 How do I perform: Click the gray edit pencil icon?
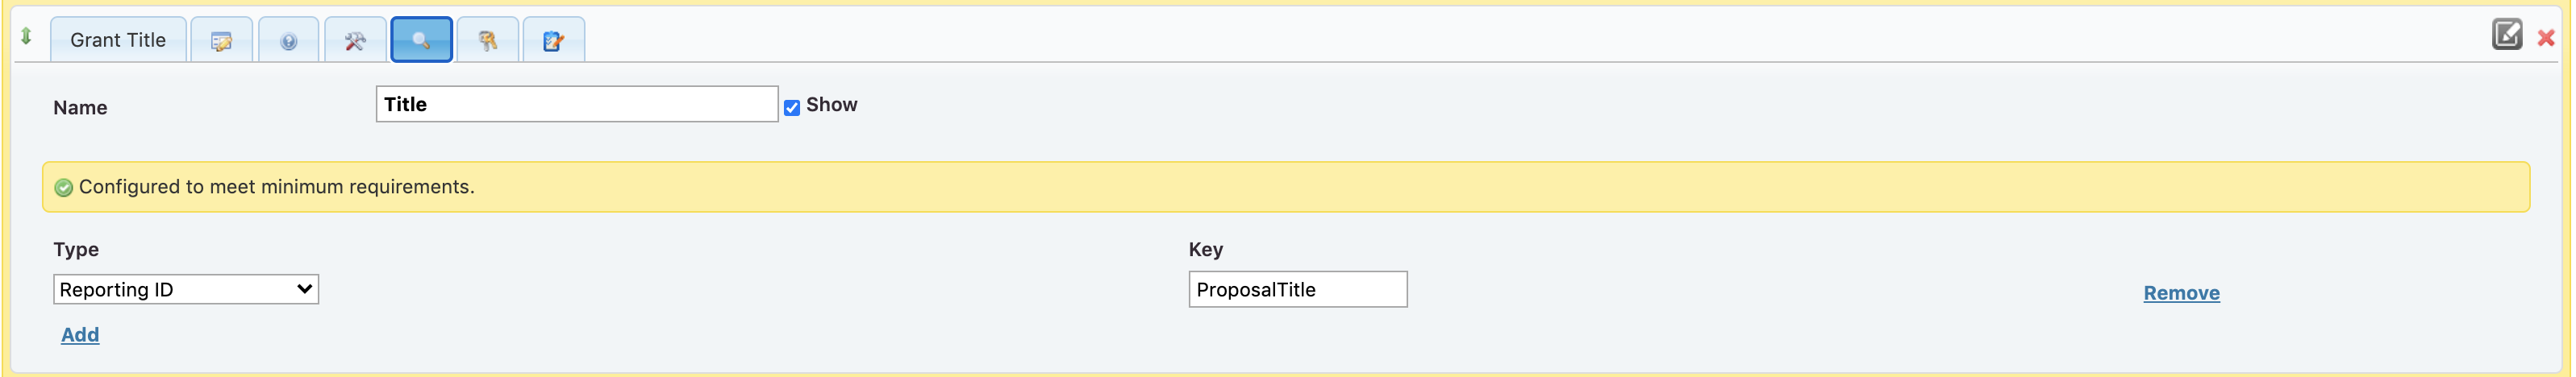pyautogui.click(x=2506, y=35)
